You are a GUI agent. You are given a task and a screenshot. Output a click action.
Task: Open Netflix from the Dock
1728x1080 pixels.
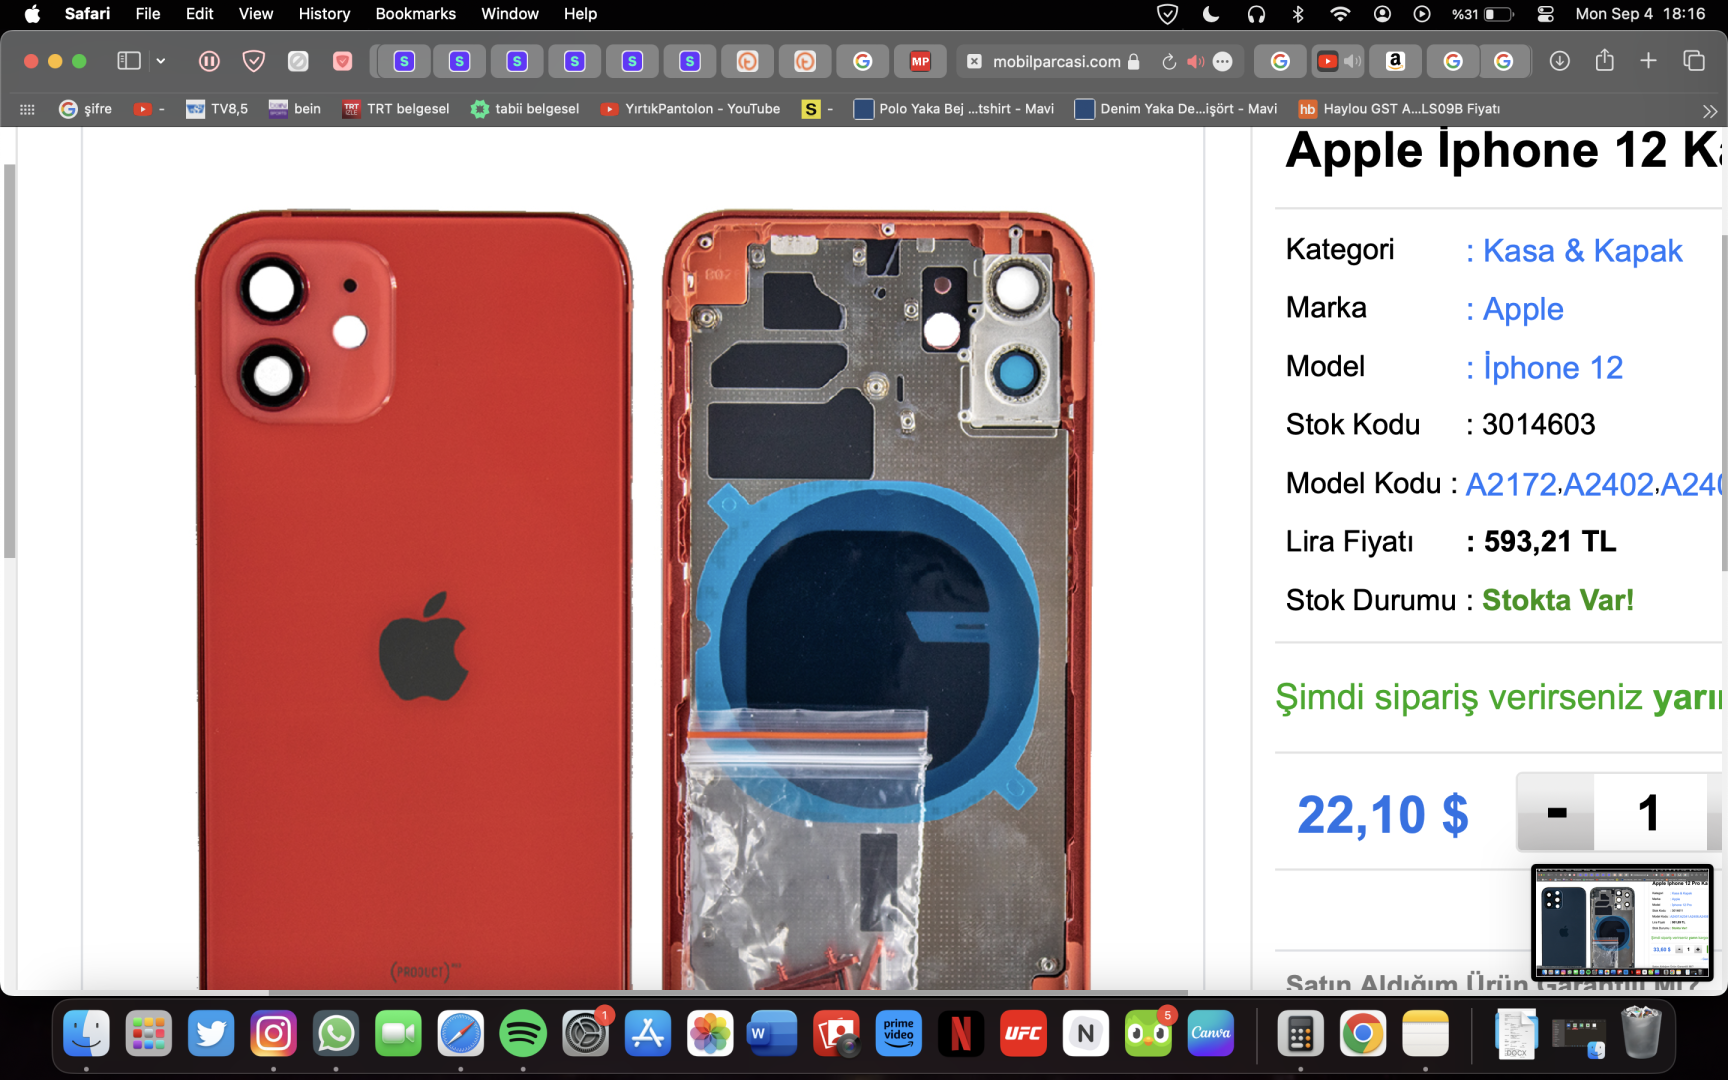pos(961,1033)
